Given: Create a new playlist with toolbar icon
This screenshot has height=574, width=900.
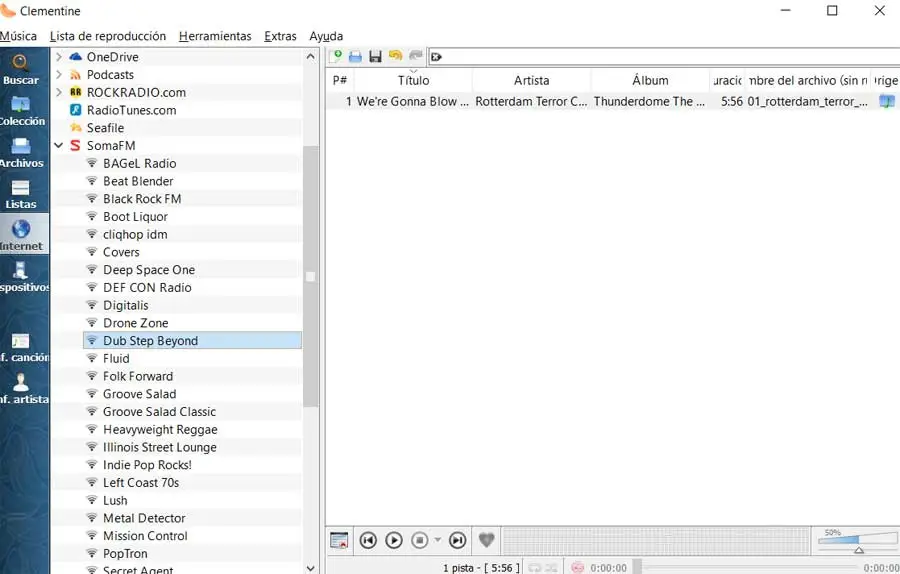Looking at the screenshot, I should (336, 56).
